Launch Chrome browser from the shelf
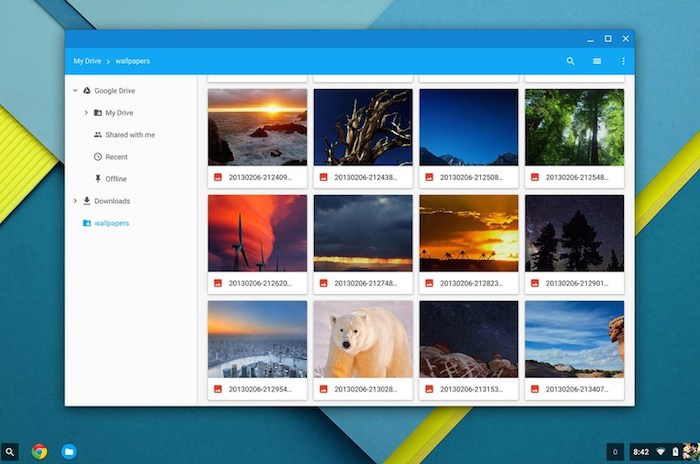 pos(40,451)
